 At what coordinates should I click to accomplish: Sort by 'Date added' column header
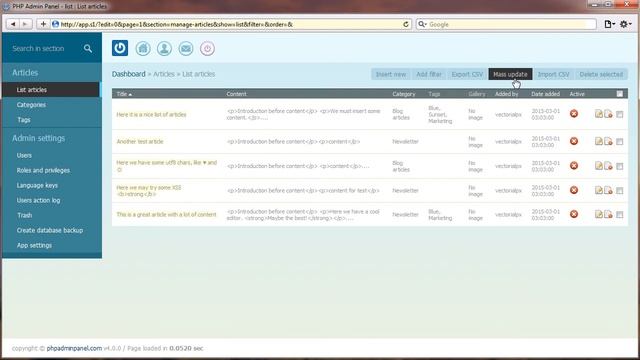pyautogui.click(x=545, y=94)
